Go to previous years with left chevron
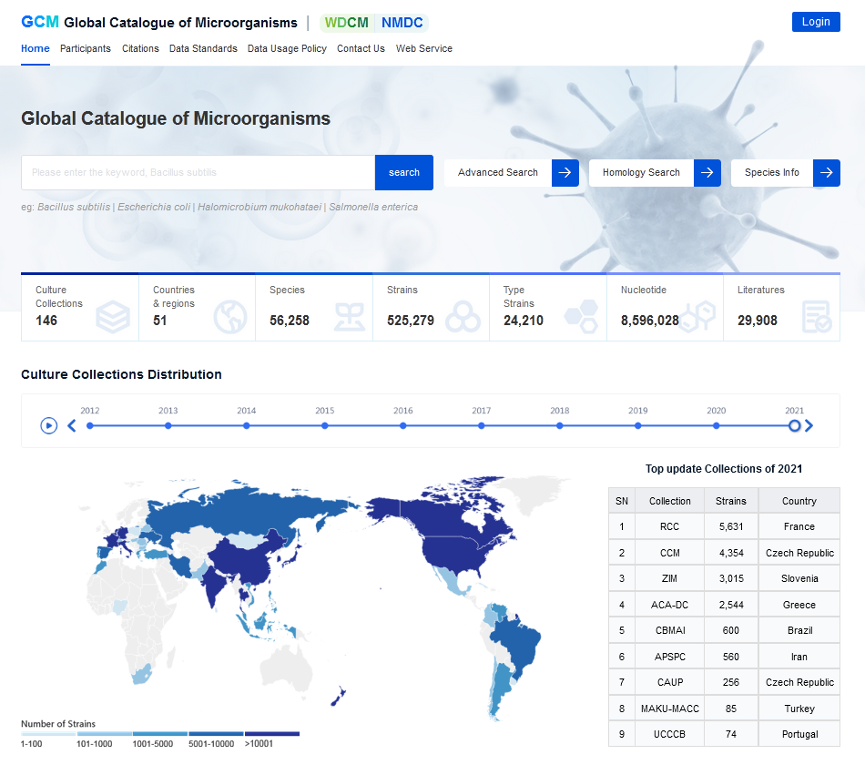Viewport: 866px width, 766px height. 72,426
